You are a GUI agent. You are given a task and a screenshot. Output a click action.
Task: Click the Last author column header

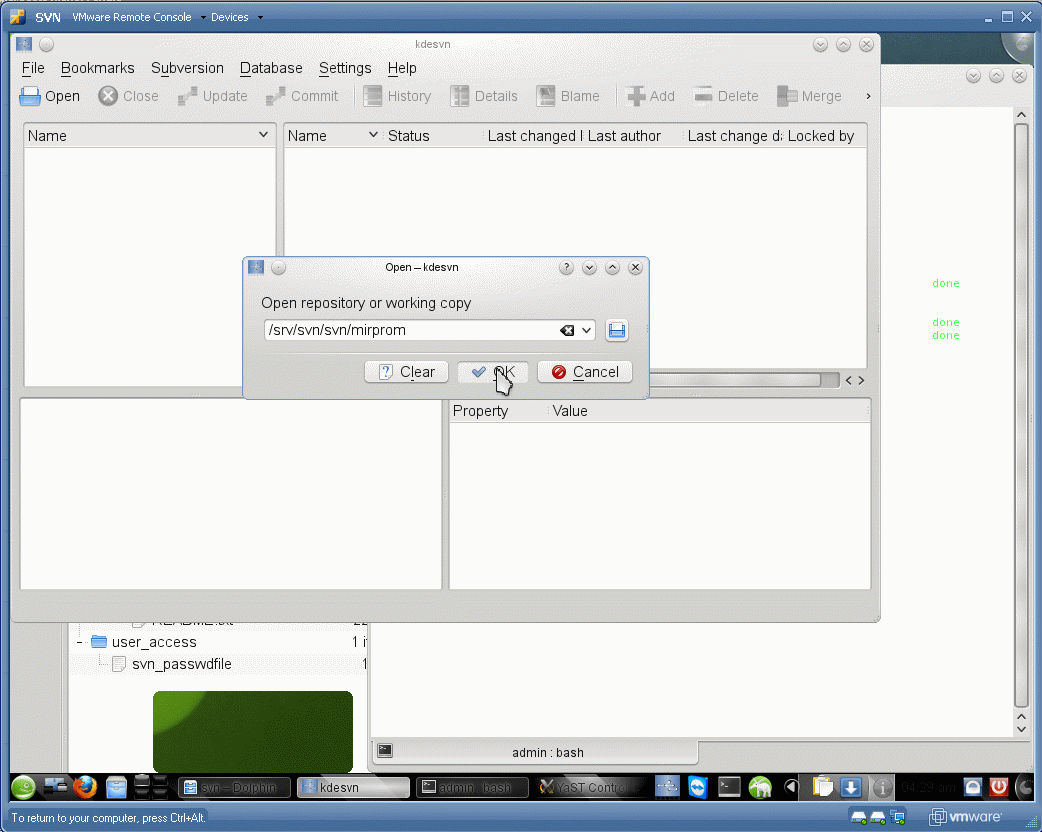(x=624, y=136)
